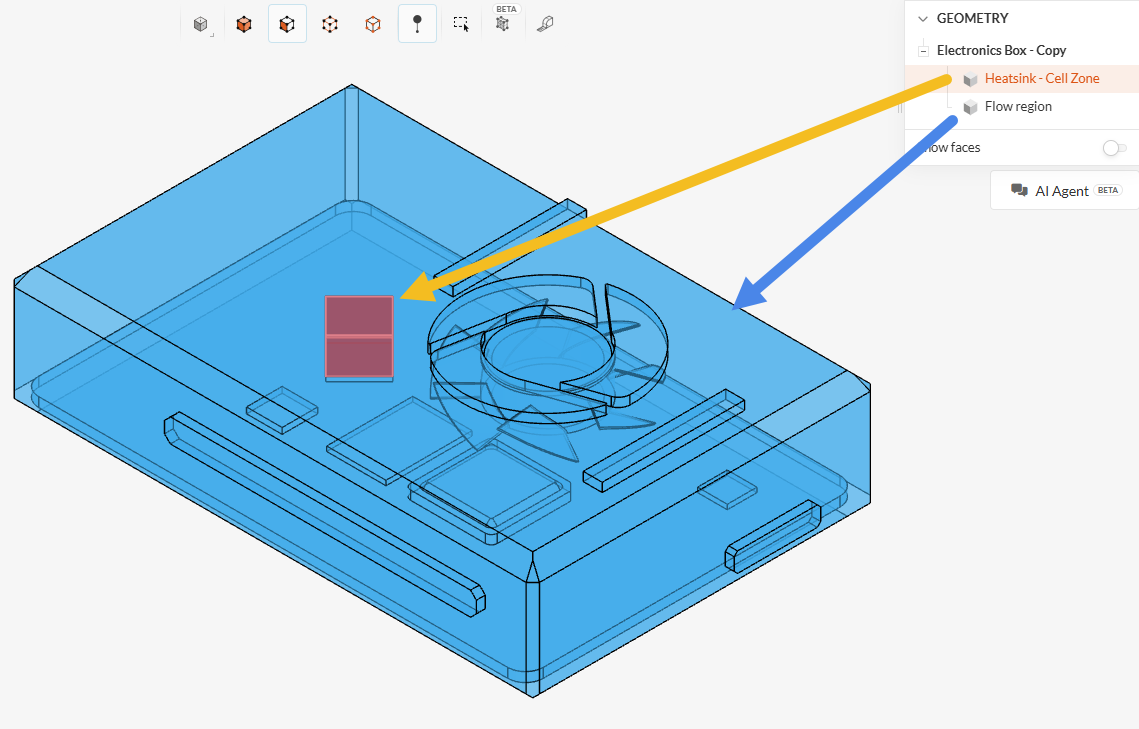
Task: Enable the Show faces toggle
Action: (1113, 148)
